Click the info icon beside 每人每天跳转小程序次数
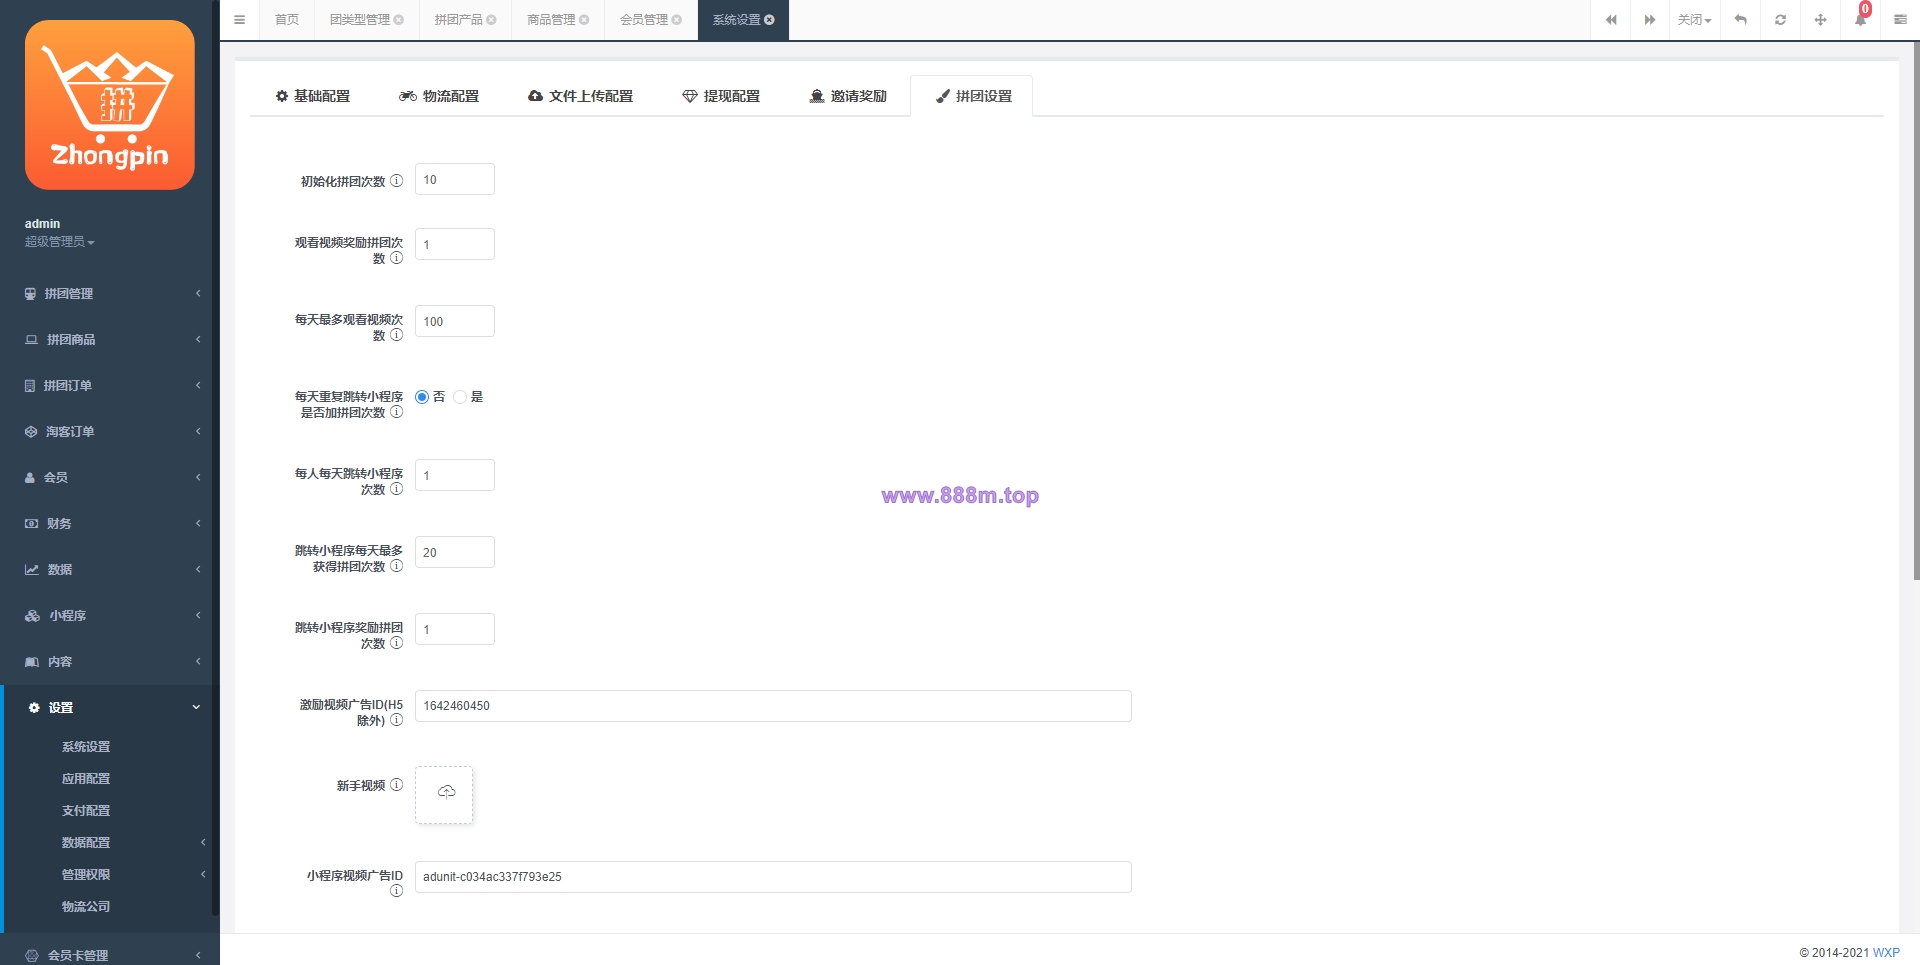The width and height of the screenshot is (1920, 965). point(396,489)
